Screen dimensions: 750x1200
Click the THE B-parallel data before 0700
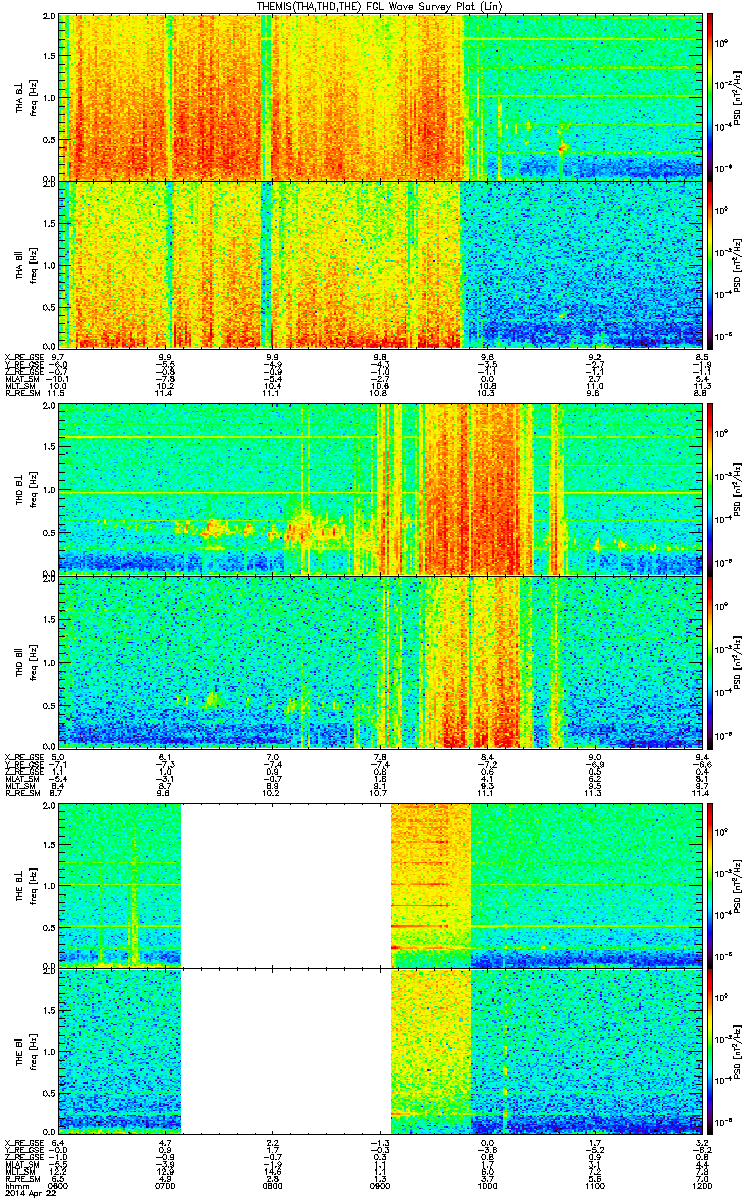(120, 1052)
